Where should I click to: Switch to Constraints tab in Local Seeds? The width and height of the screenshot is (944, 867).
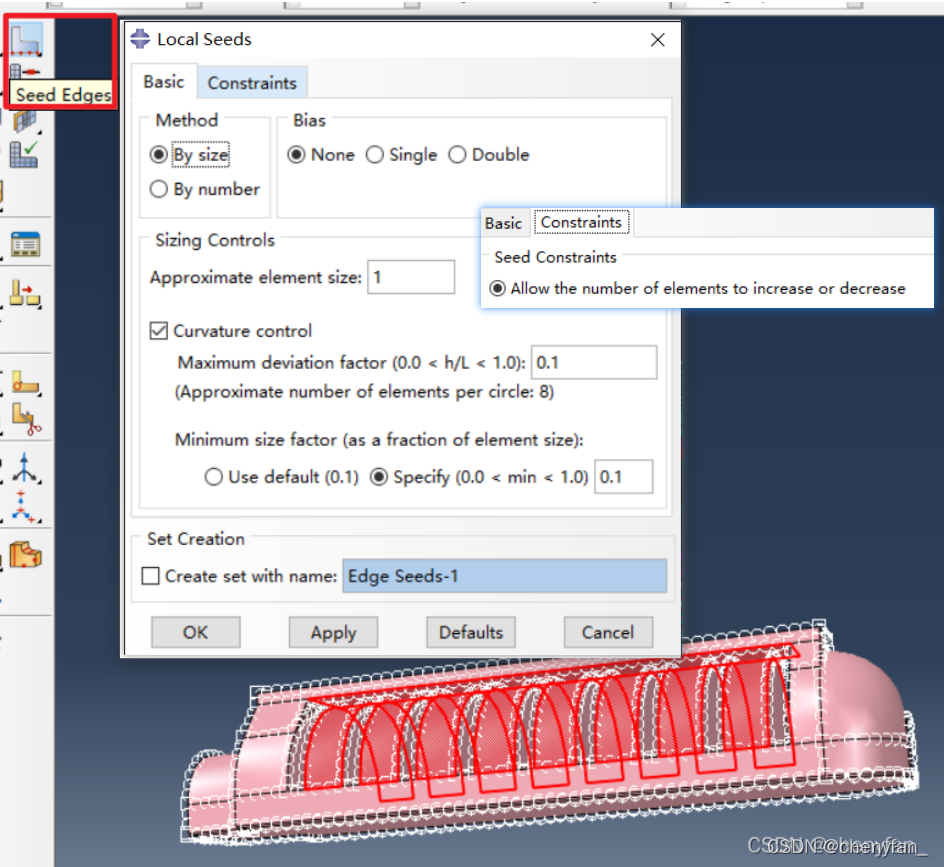[252, 83]
